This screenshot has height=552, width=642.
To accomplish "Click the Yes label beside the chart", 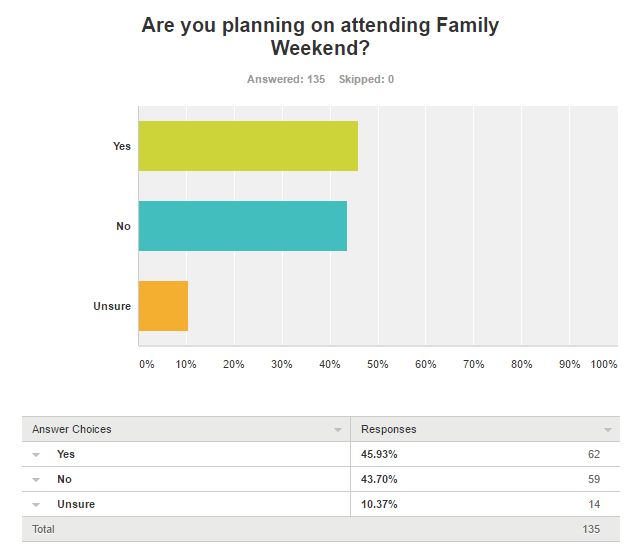I will pos(122,146).
